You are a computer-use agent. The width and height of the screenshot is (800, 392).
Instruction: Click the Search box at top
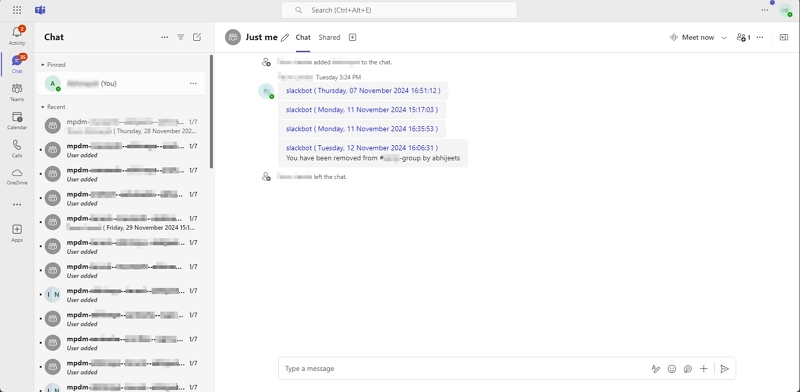pos(399,10)
